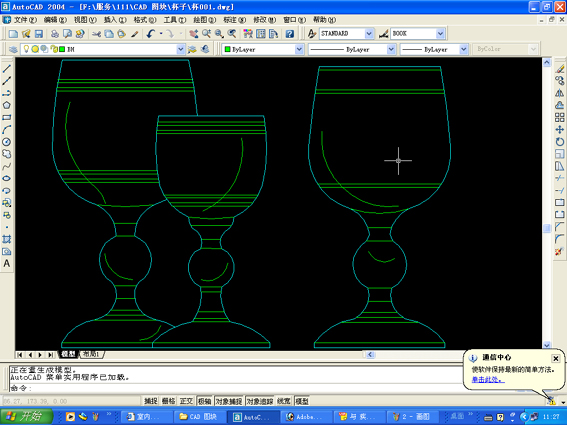Toggle the 对象捕捉 object snap button
Screen dimensions: 567x425
coord(229,401)
